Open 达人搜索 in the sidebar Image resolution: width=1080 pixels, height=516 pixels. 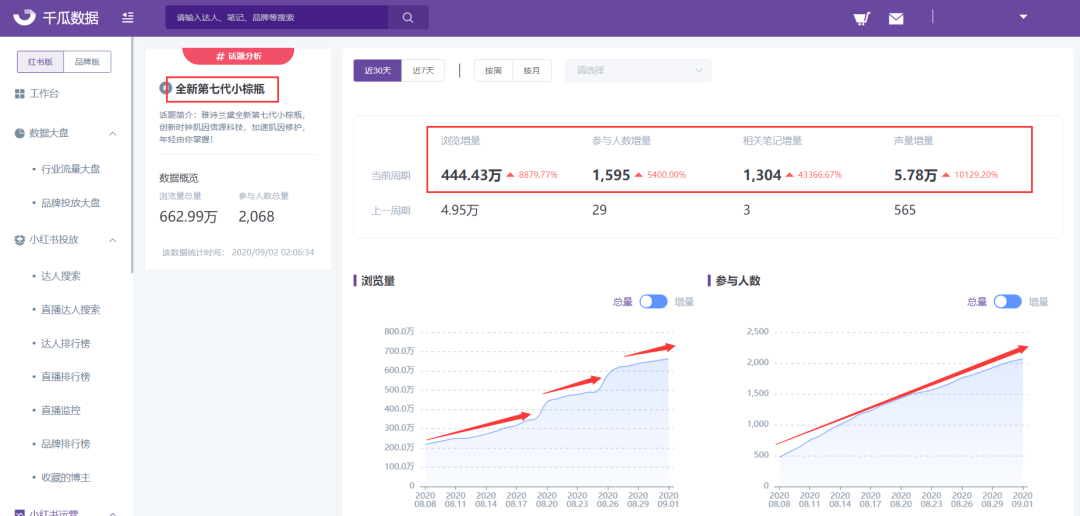pyautogui.click(x=61, y=276)
